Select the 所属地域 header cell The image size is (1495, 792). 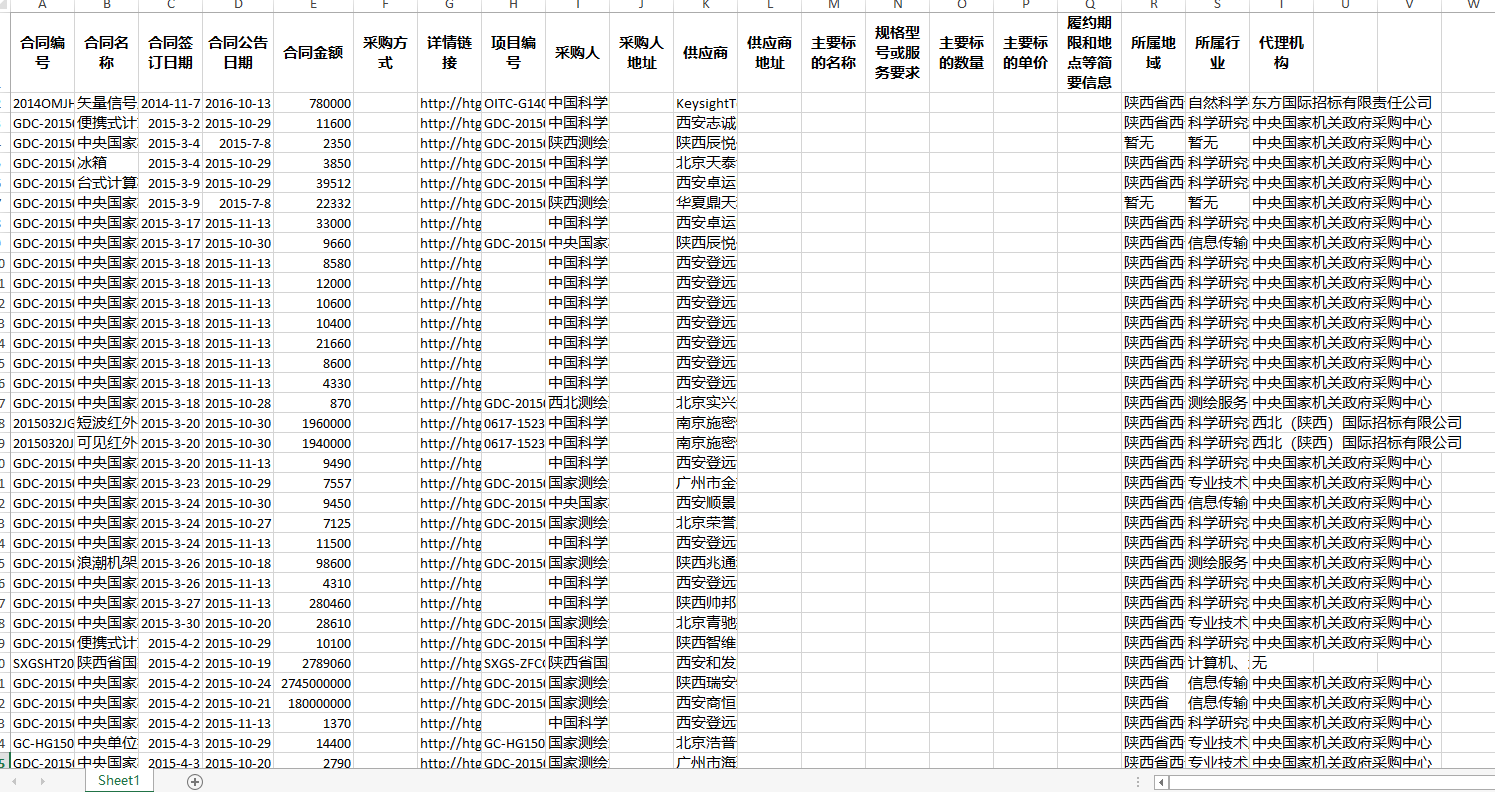(1153, 53)
